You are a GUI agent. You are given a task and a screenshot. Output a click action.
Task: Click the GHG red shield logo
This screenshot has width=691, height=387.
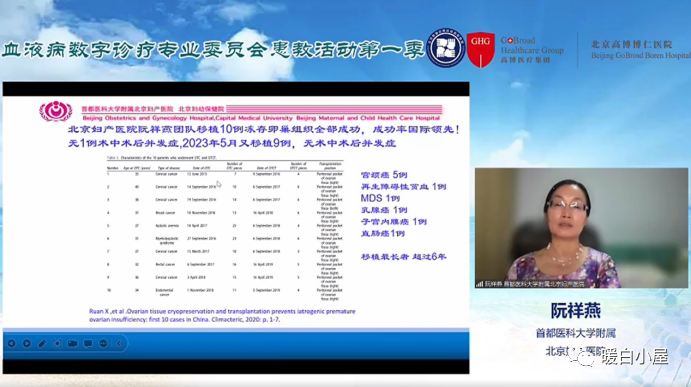click(481, 49)
